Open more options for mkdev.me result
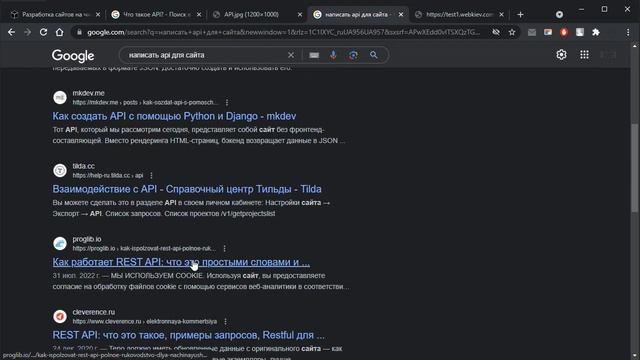 (x=227, y=102)
